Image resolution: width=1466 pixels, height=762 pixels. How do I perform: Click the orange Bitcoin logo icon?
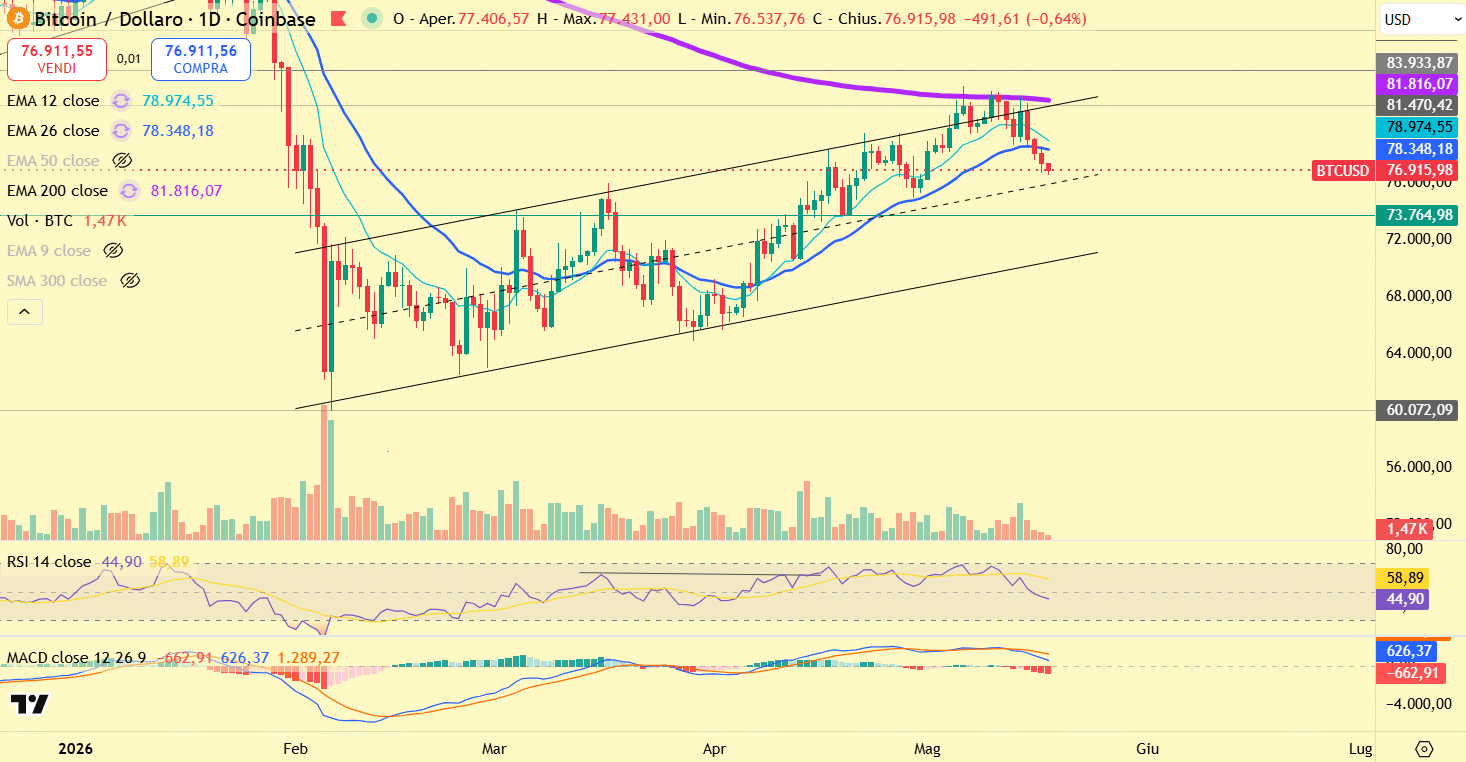17,19
